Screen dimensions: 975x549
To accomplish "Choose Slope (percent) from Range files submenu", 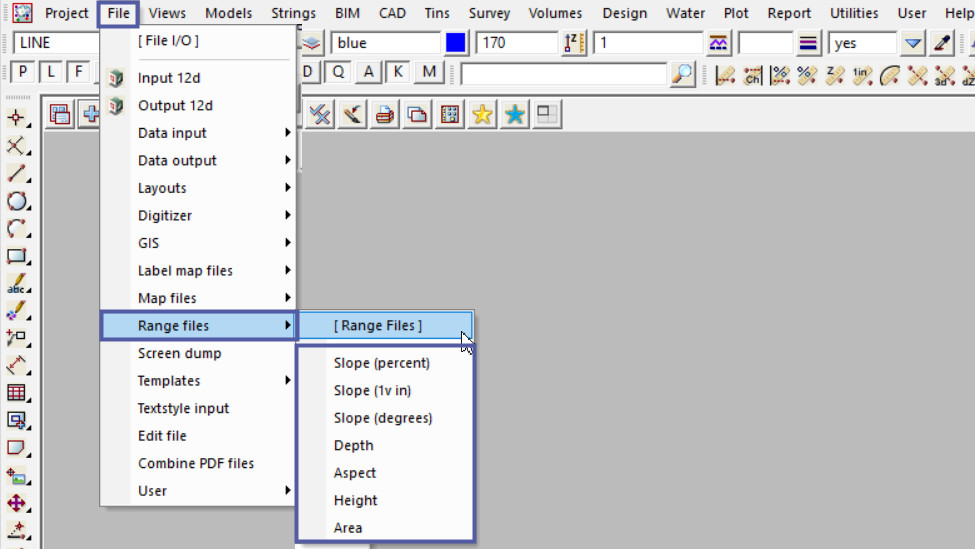I will pos(382,363).
